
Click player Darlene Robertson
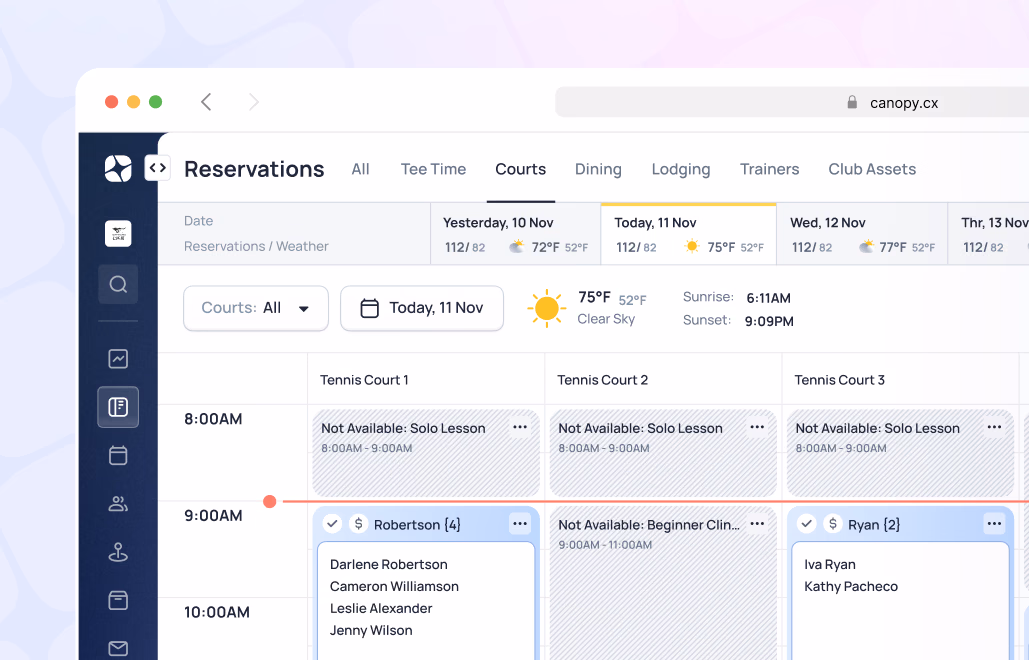388,564
